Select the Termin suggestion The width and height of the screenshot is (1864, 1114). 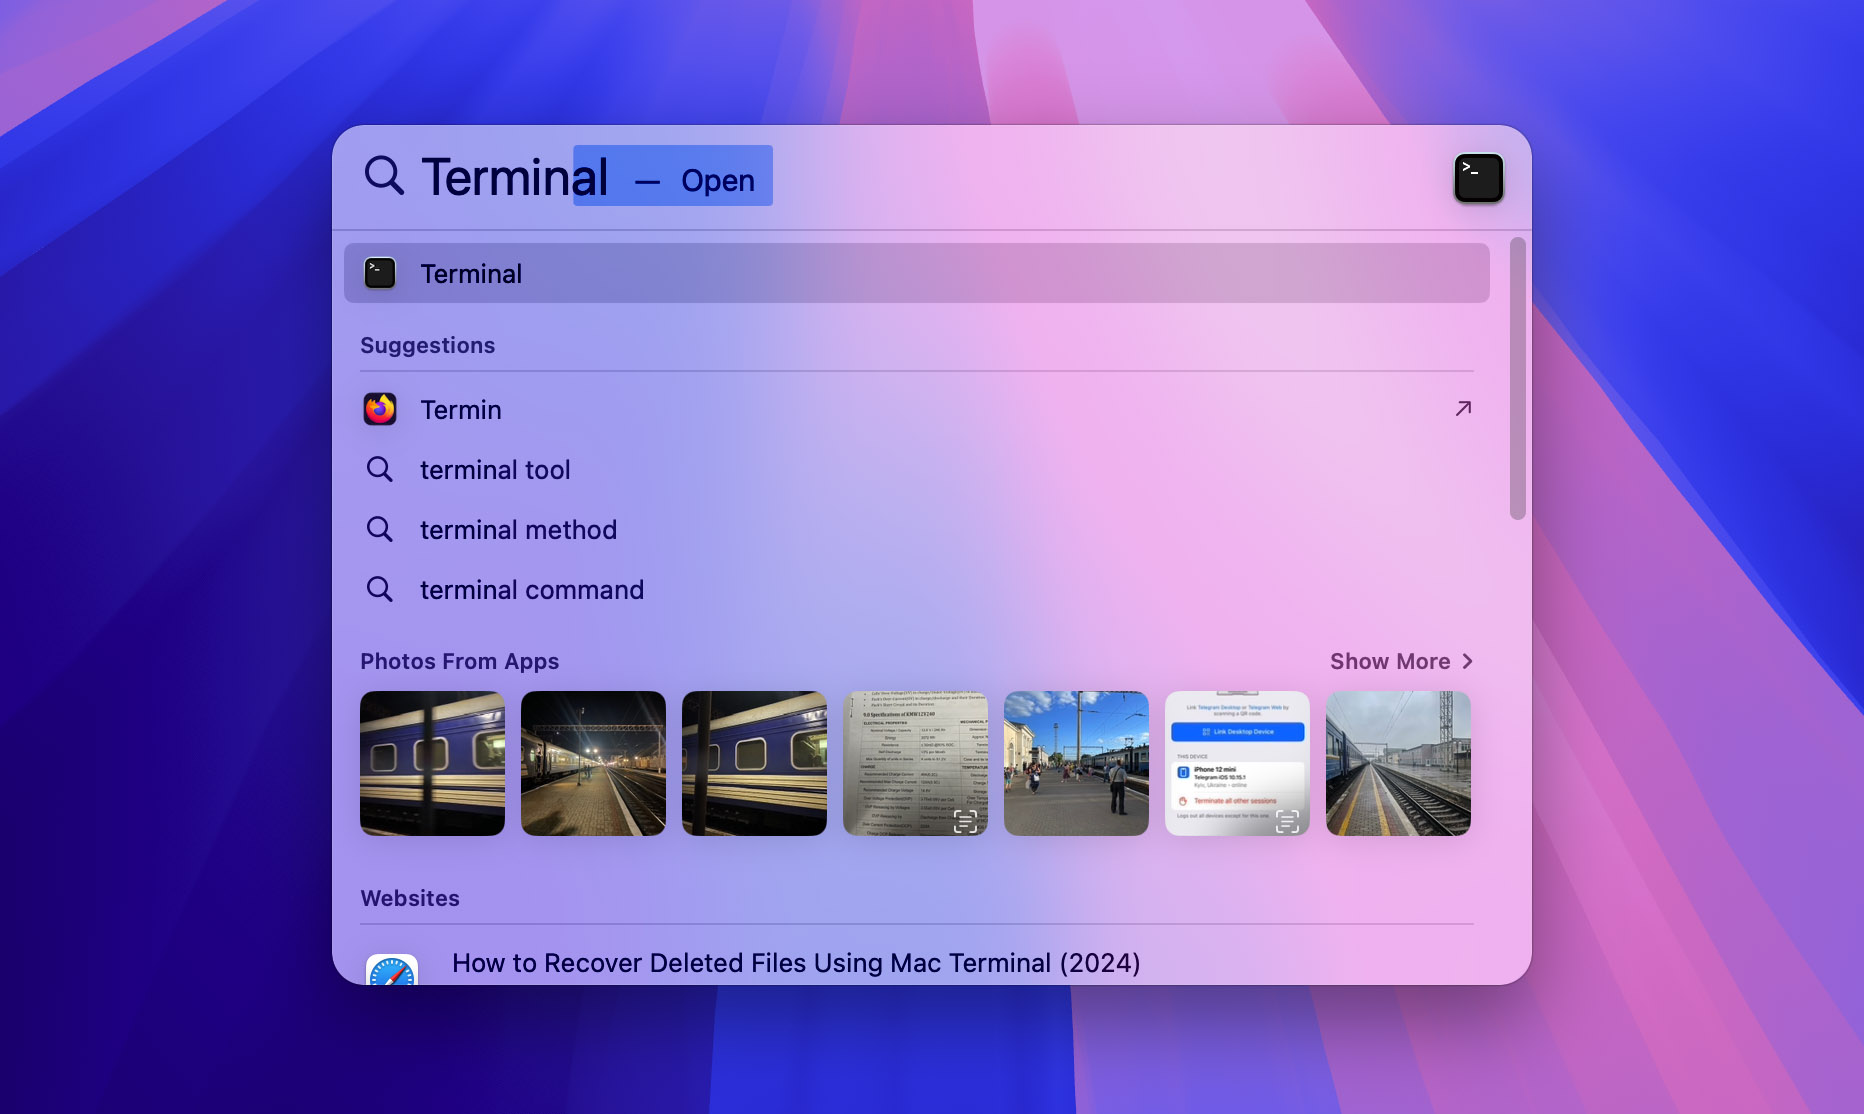click(916, 409)
